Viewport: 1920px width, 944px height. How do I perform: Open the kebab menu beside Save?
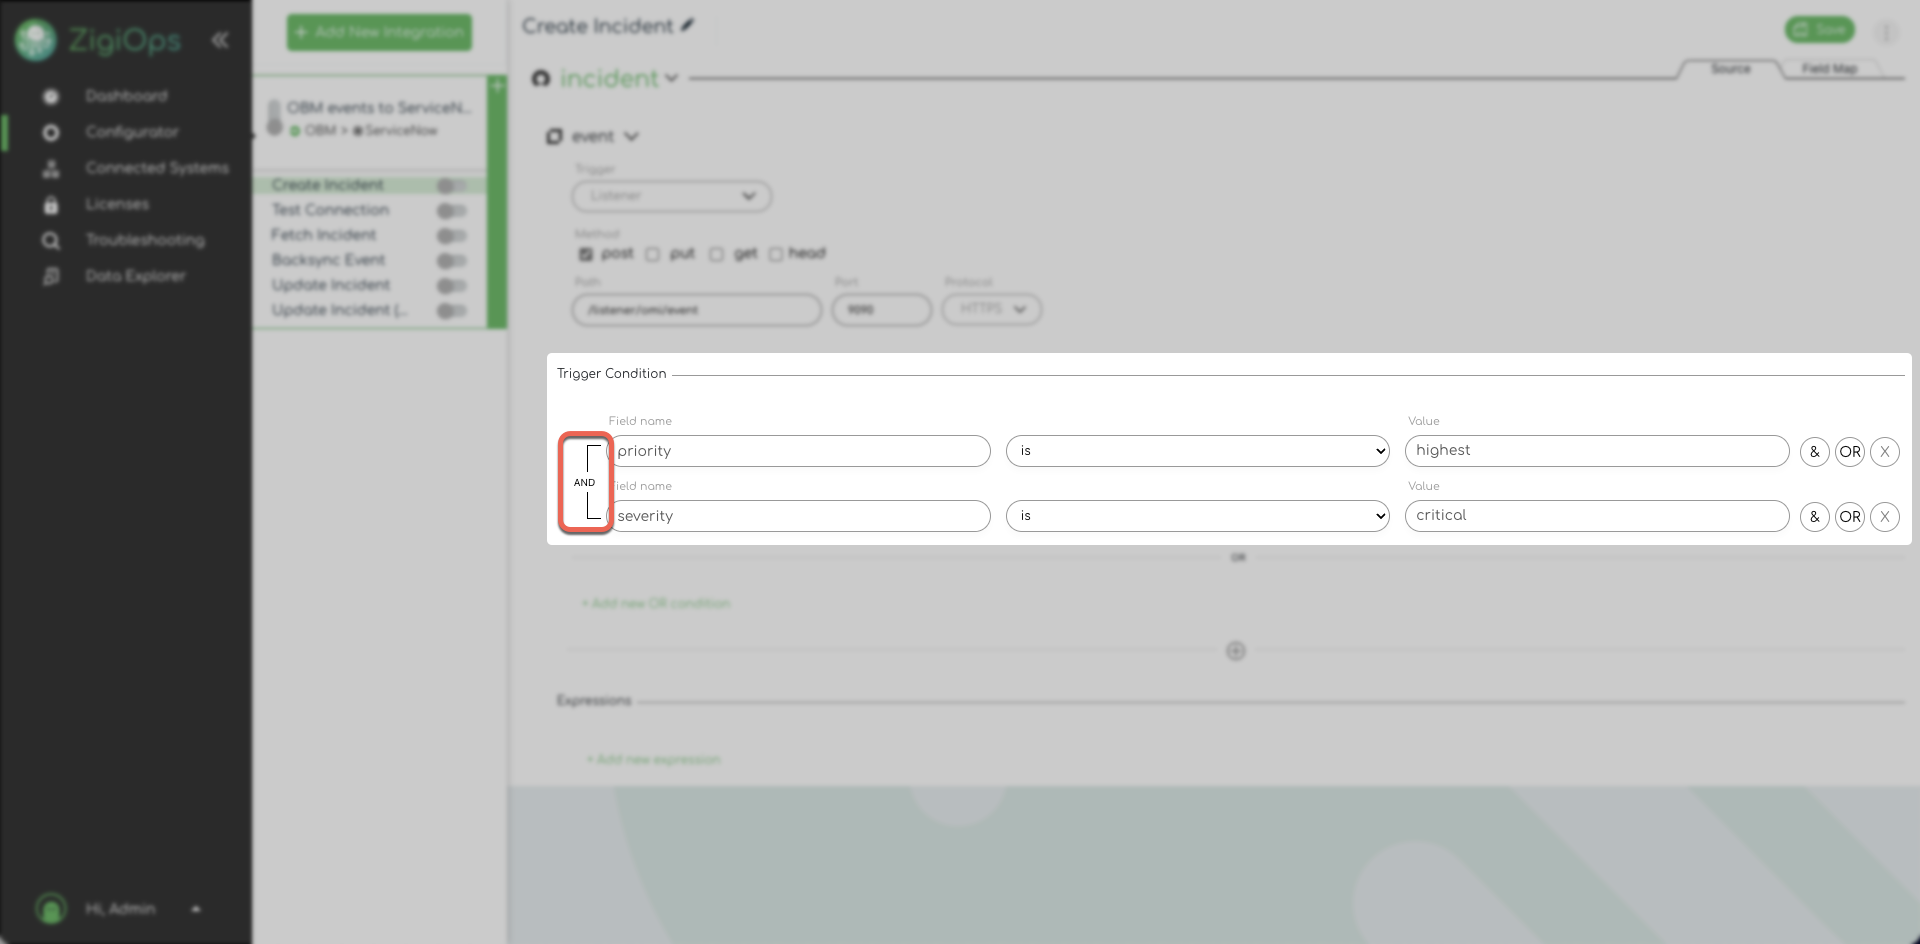1886,32
